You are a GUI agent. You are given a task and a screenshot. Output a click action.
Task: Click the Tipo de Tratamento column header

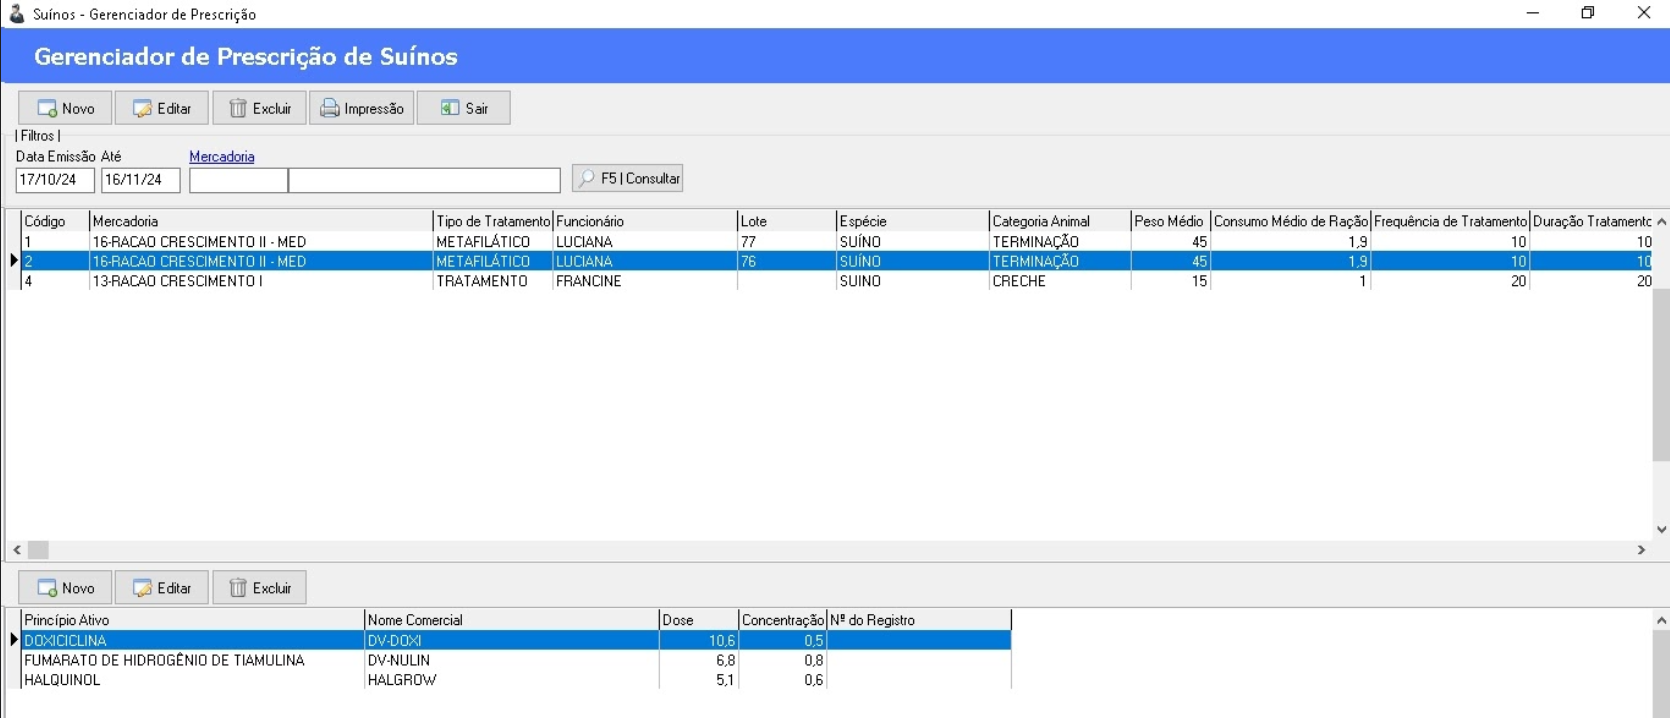click(x=493, y=221)
